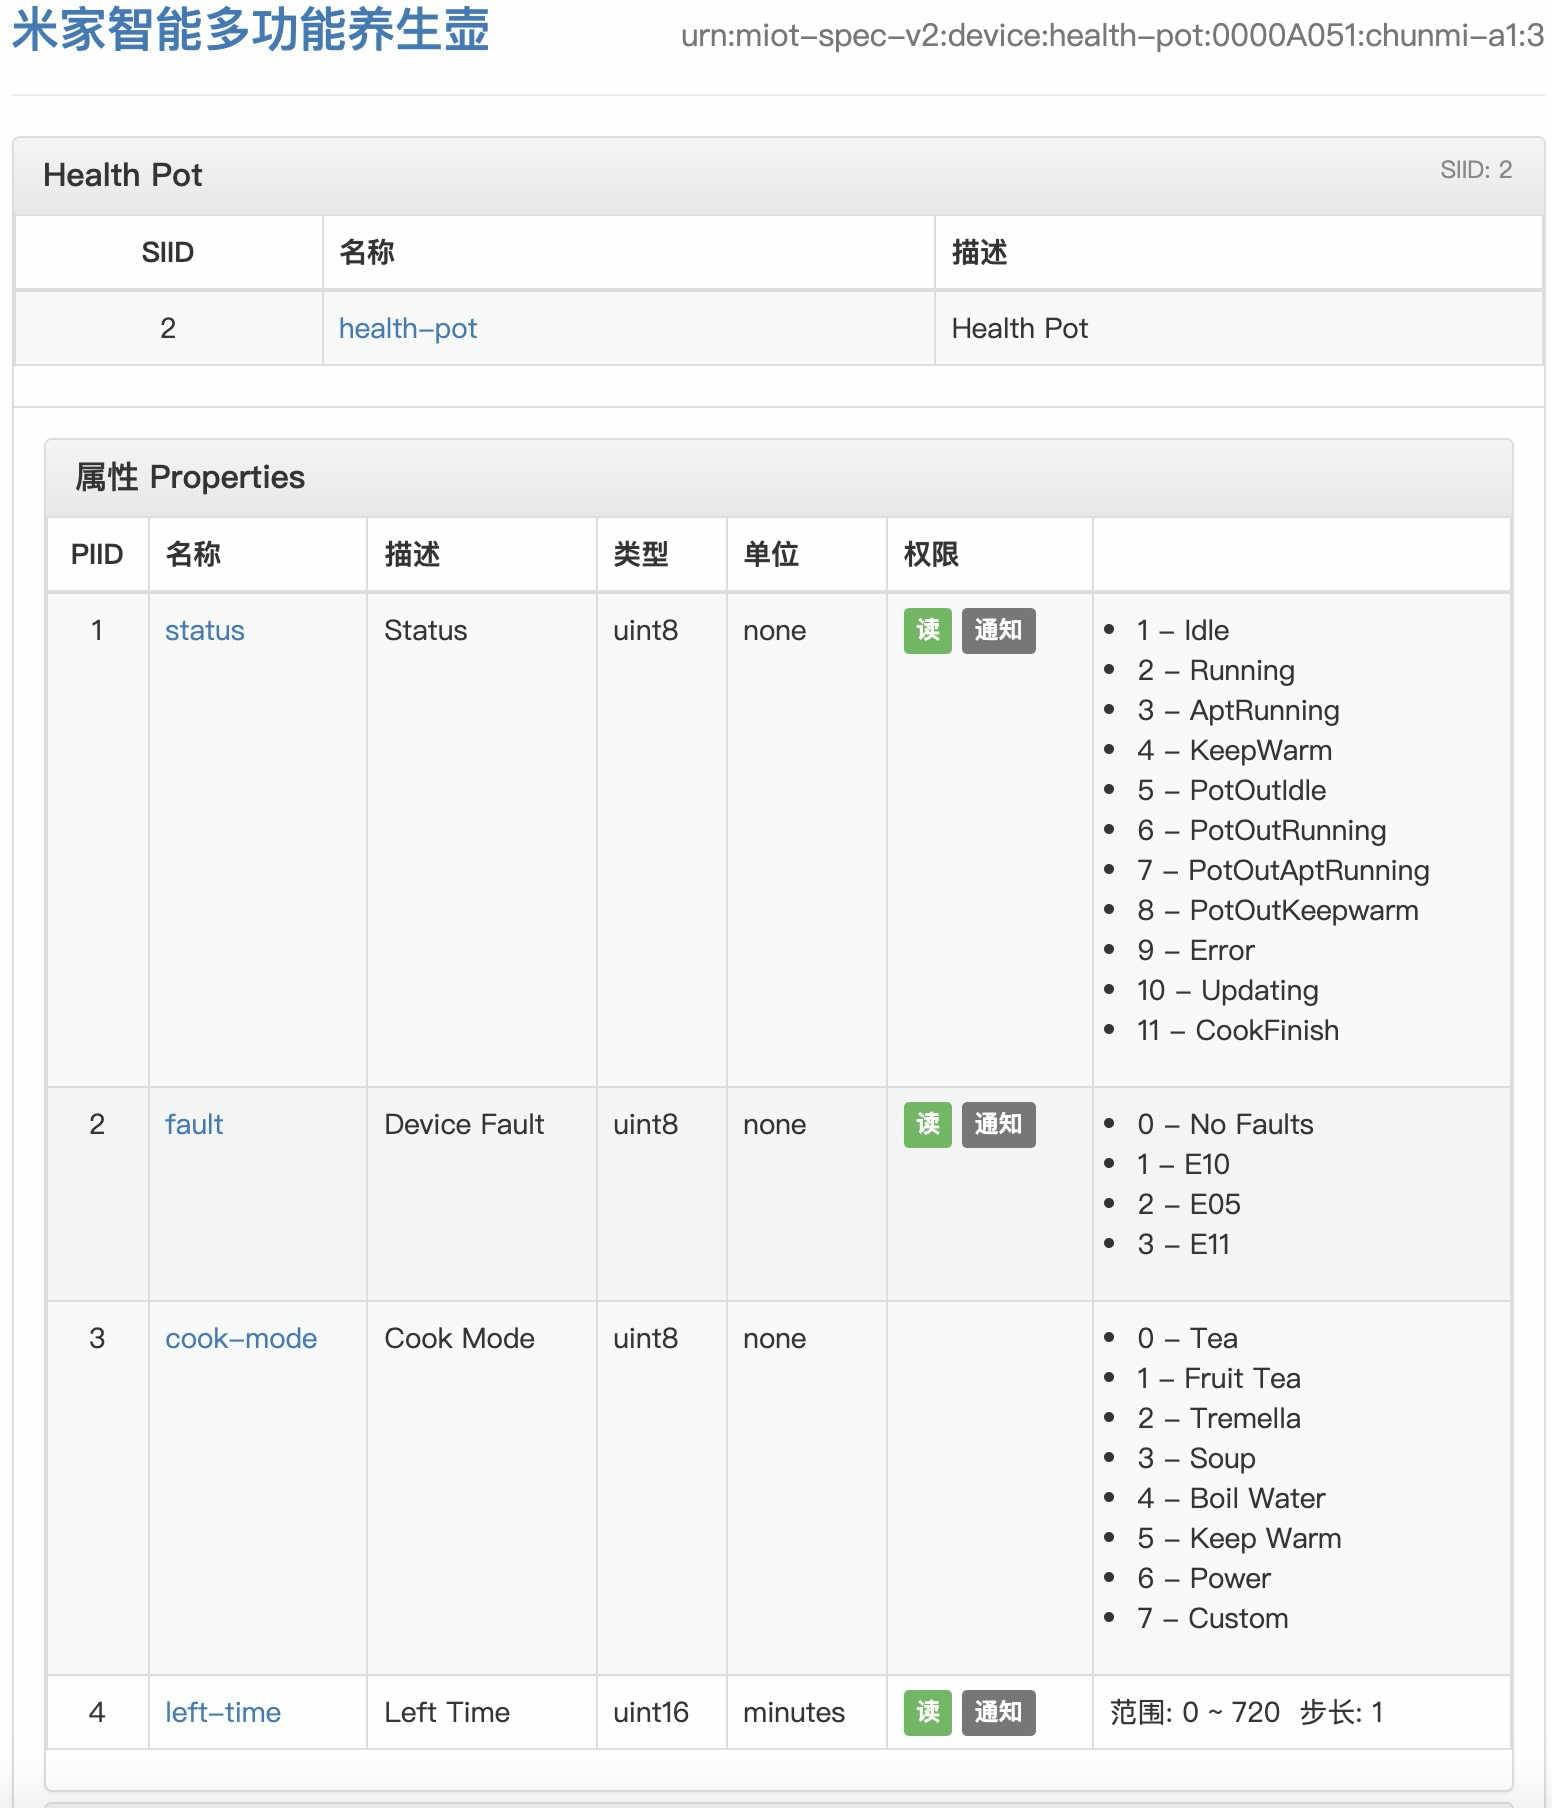The image size is (1552, 1808).
Task: Click the '6 – PotOutRunning' value
Action: (1262, 830)
